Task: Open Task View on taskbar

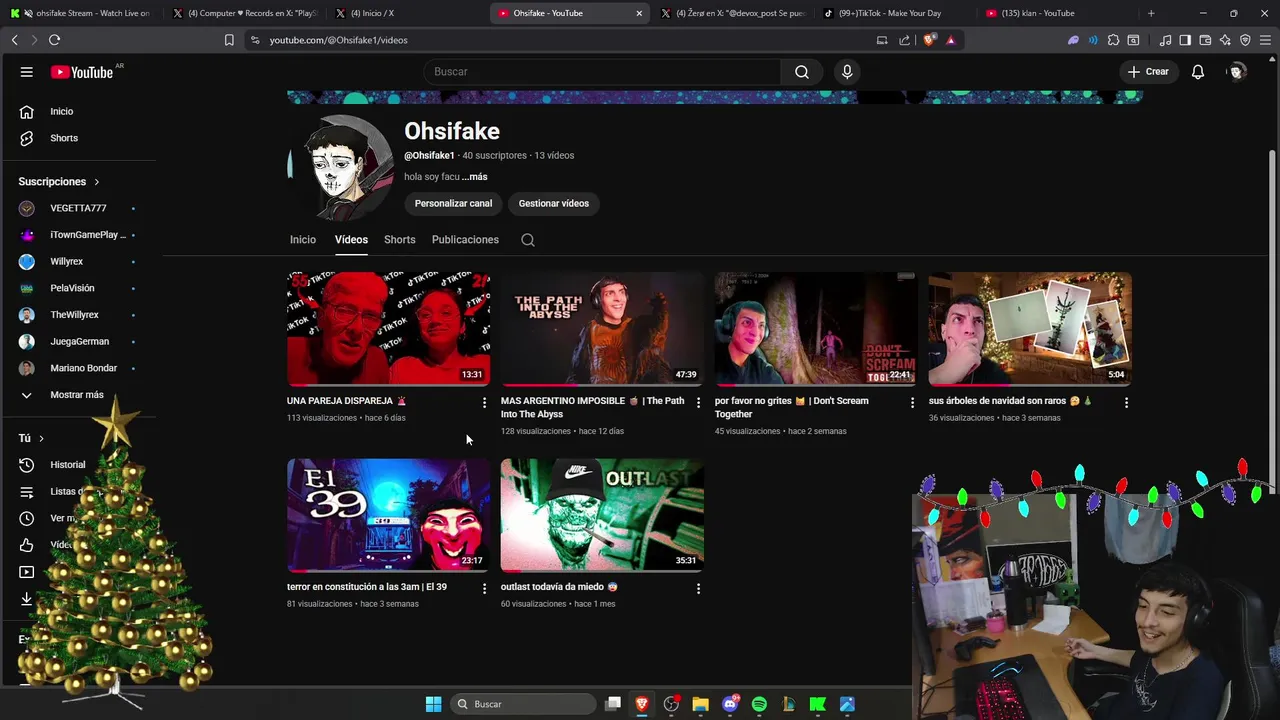Action: coord(613,704)
